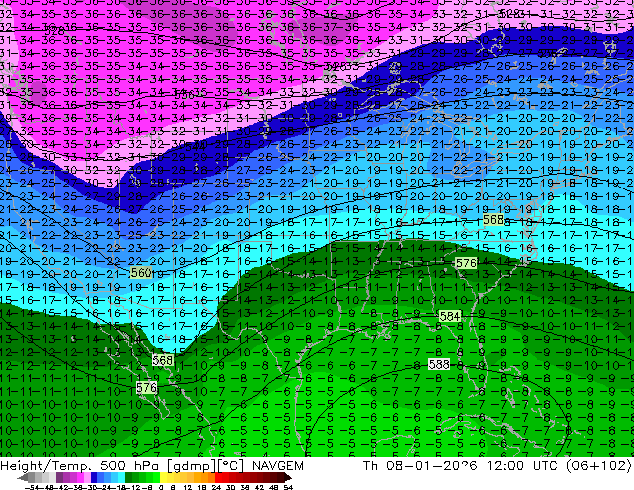This screenshot has height=490, width=634.
Task: Click the bright red 24°C legend swatch
Action: click(x=218, y=477)
